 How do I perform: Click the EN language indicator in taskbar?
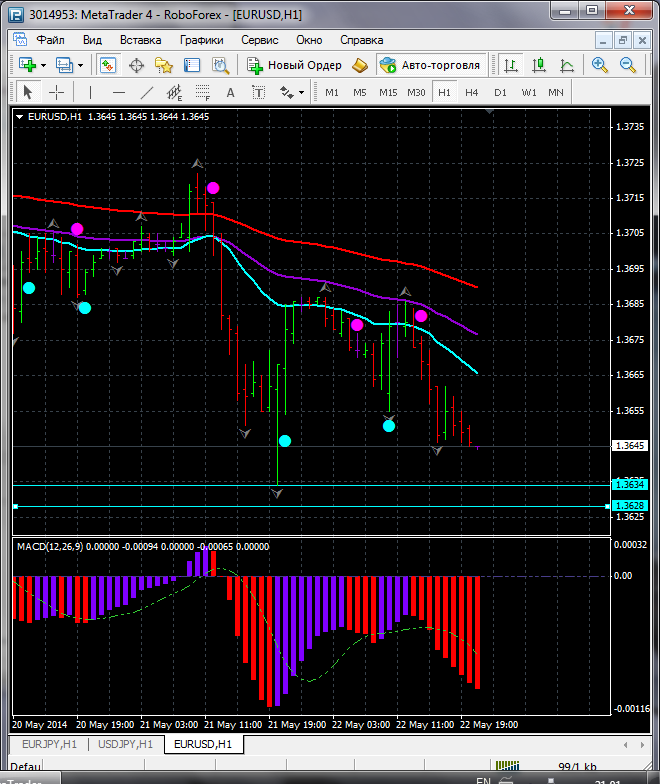483,779
